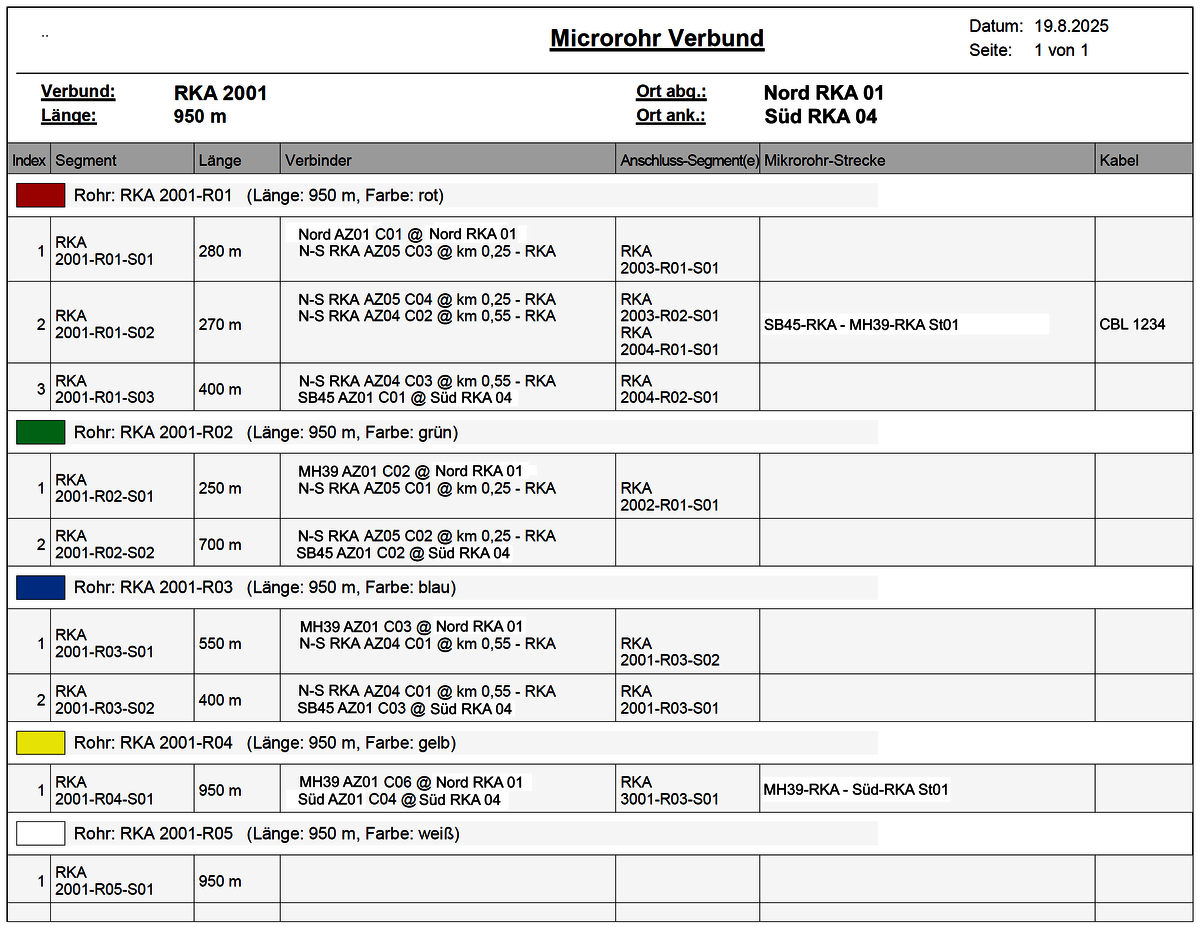1200x927 pixels.
Task: Select the 700 m length cell
Action: pyautogui.click(x=220, y=544)
